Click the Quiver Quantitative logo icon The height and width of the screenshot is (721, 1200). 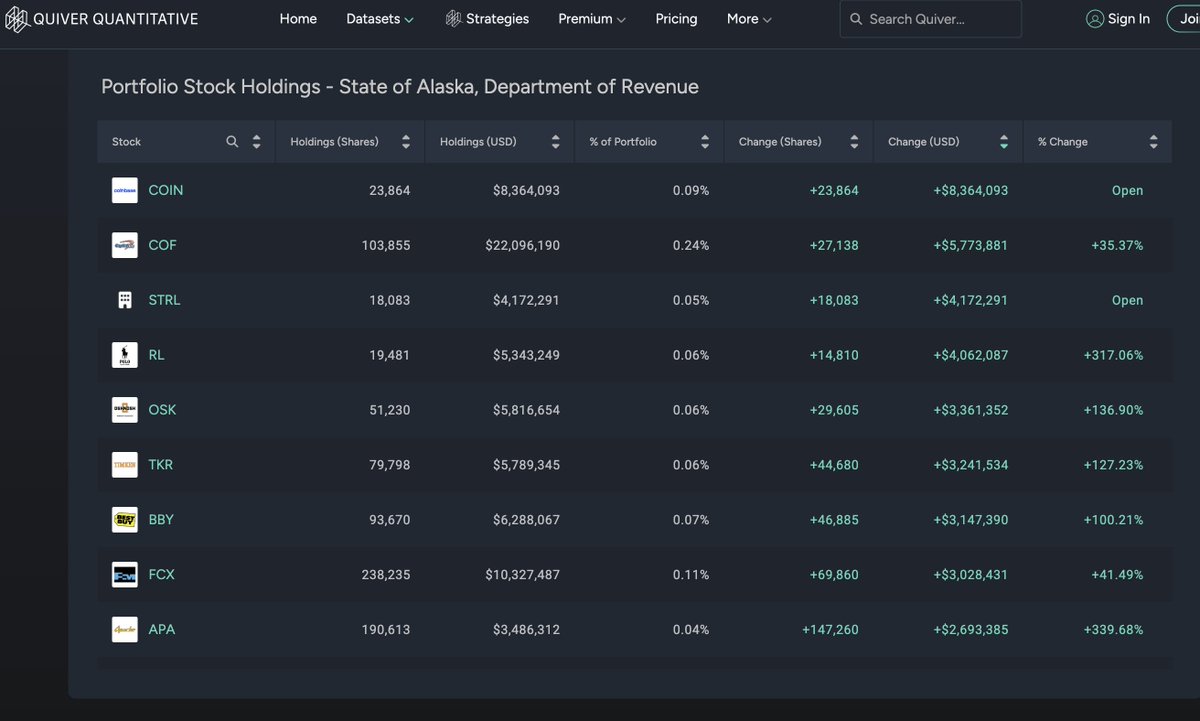point(20,19)
